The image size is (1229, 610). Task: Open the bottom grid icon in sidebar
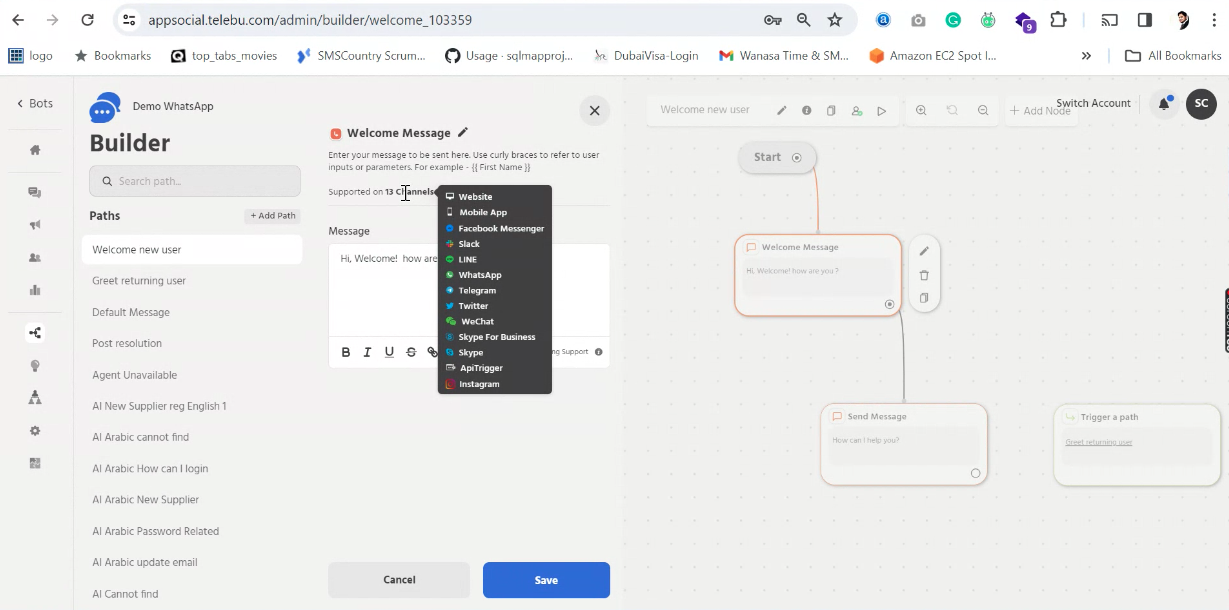pos(35,463)
